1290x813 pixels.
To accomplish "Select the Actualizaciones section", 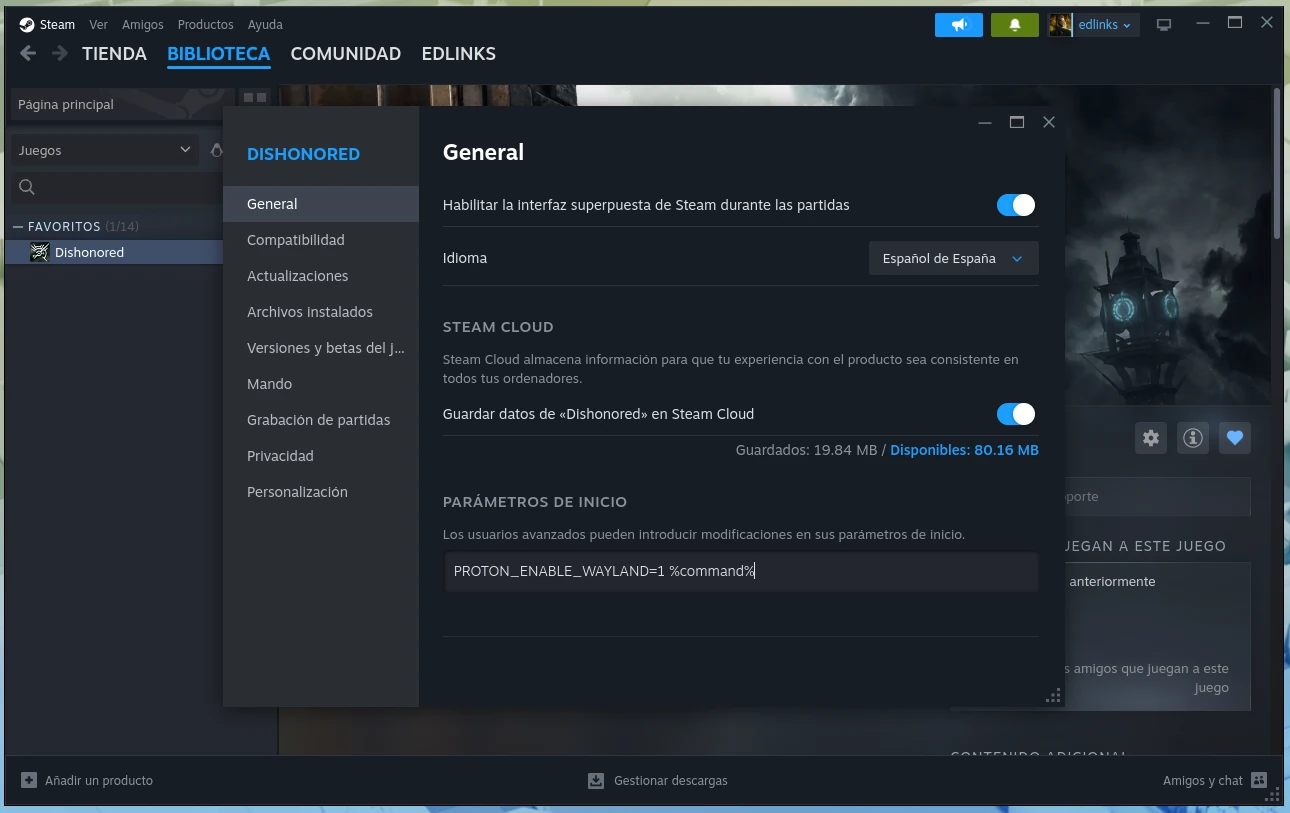I will tap(321, 276).
